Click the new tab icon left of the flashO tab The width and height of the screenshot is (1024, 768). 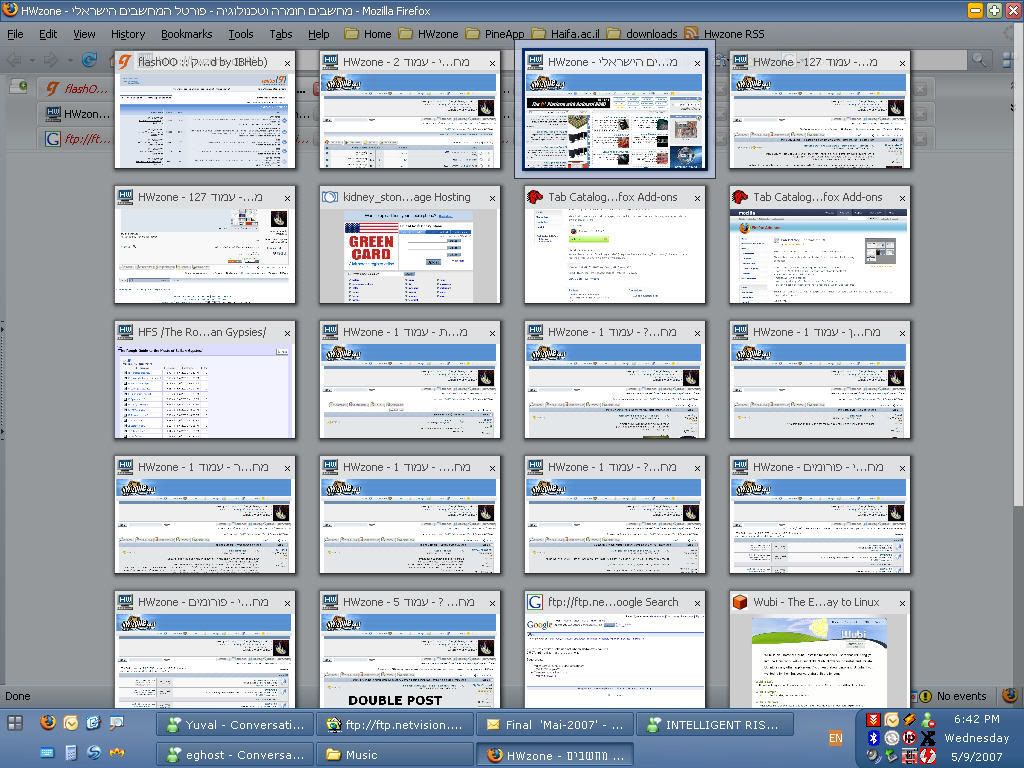[x=18, y=87]
